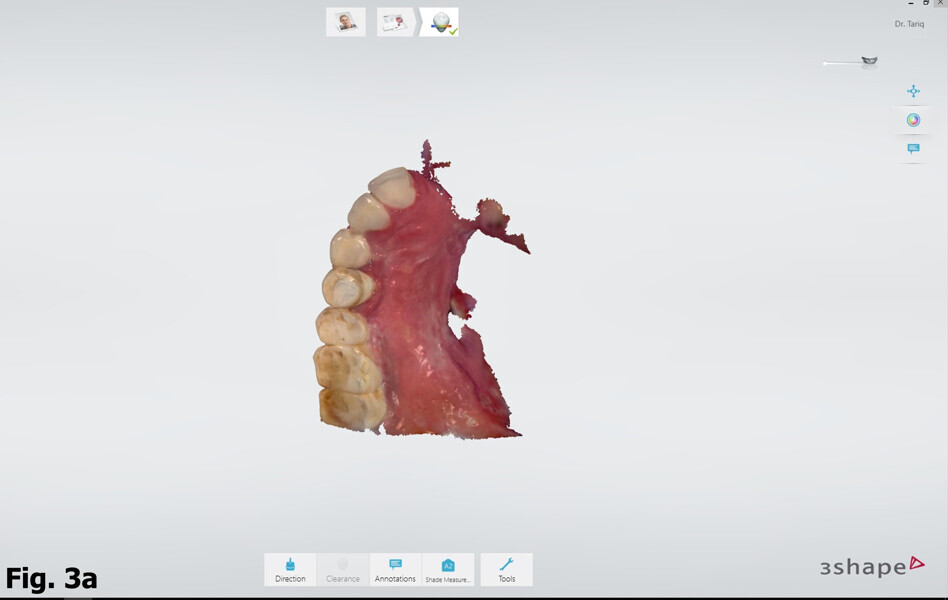
Task: Go to the patient photo workflow step
Action: pyautogui.click(x=346, y=22)
